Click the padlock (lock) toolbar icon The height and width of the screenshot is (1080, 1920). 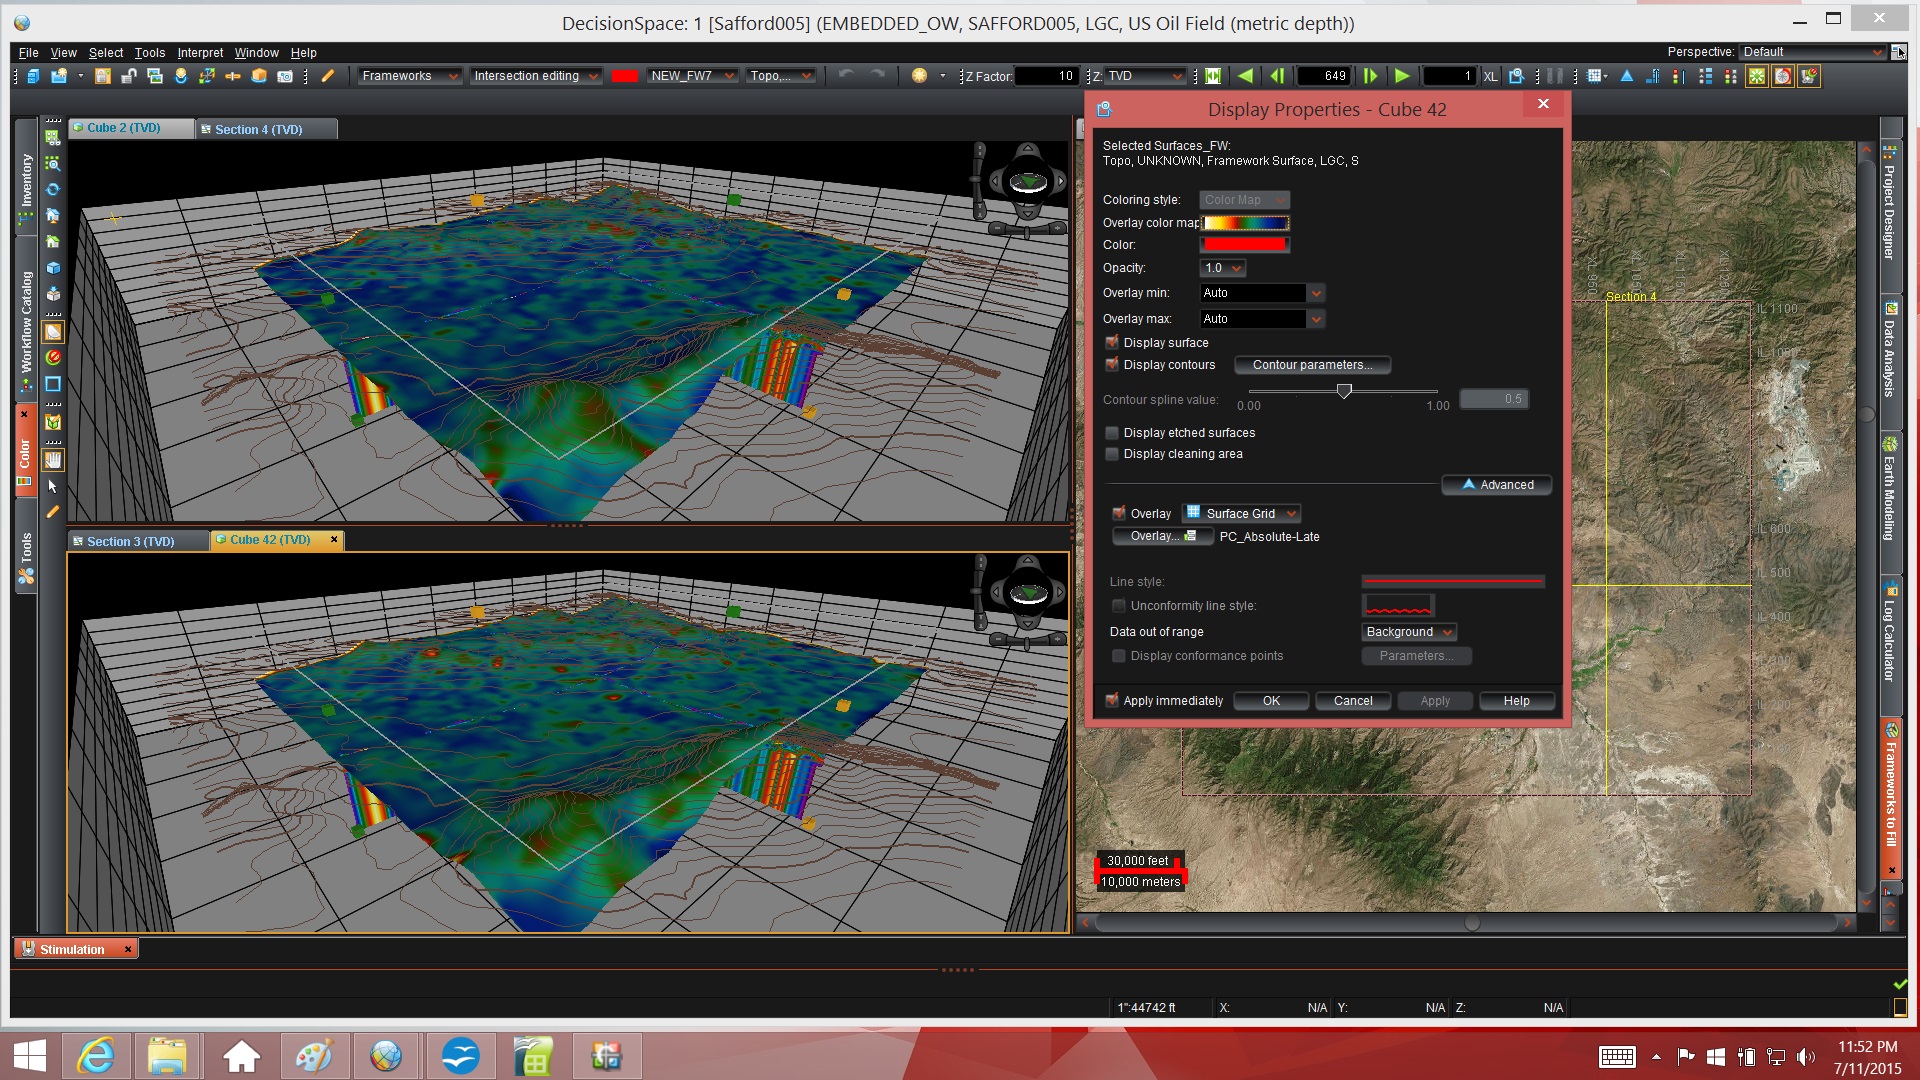point(103,76)
